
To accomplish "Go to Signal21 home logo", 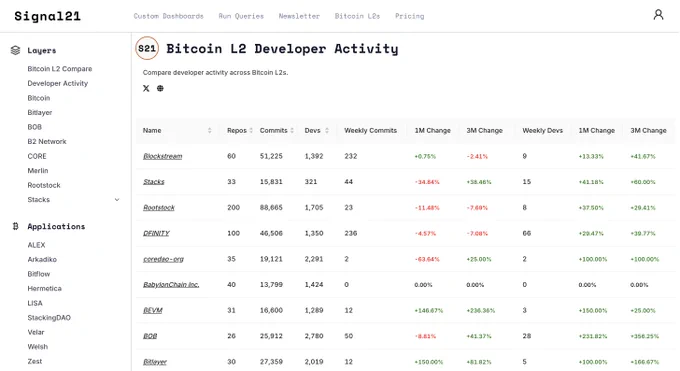I will 47,16.
